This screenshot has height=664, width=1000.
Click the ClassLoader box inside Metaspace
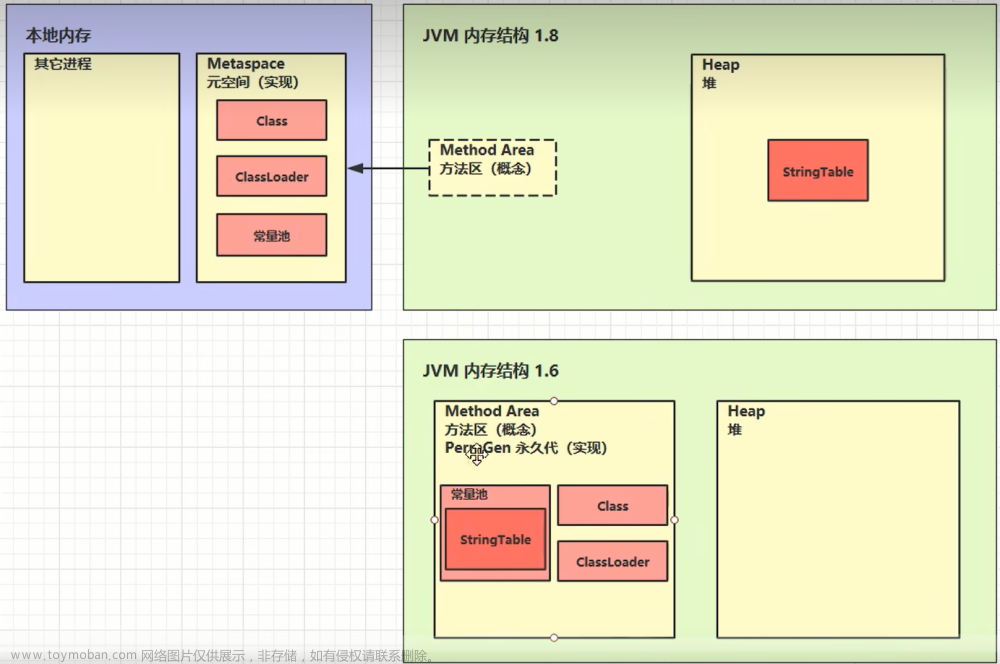tap(272, 177)
